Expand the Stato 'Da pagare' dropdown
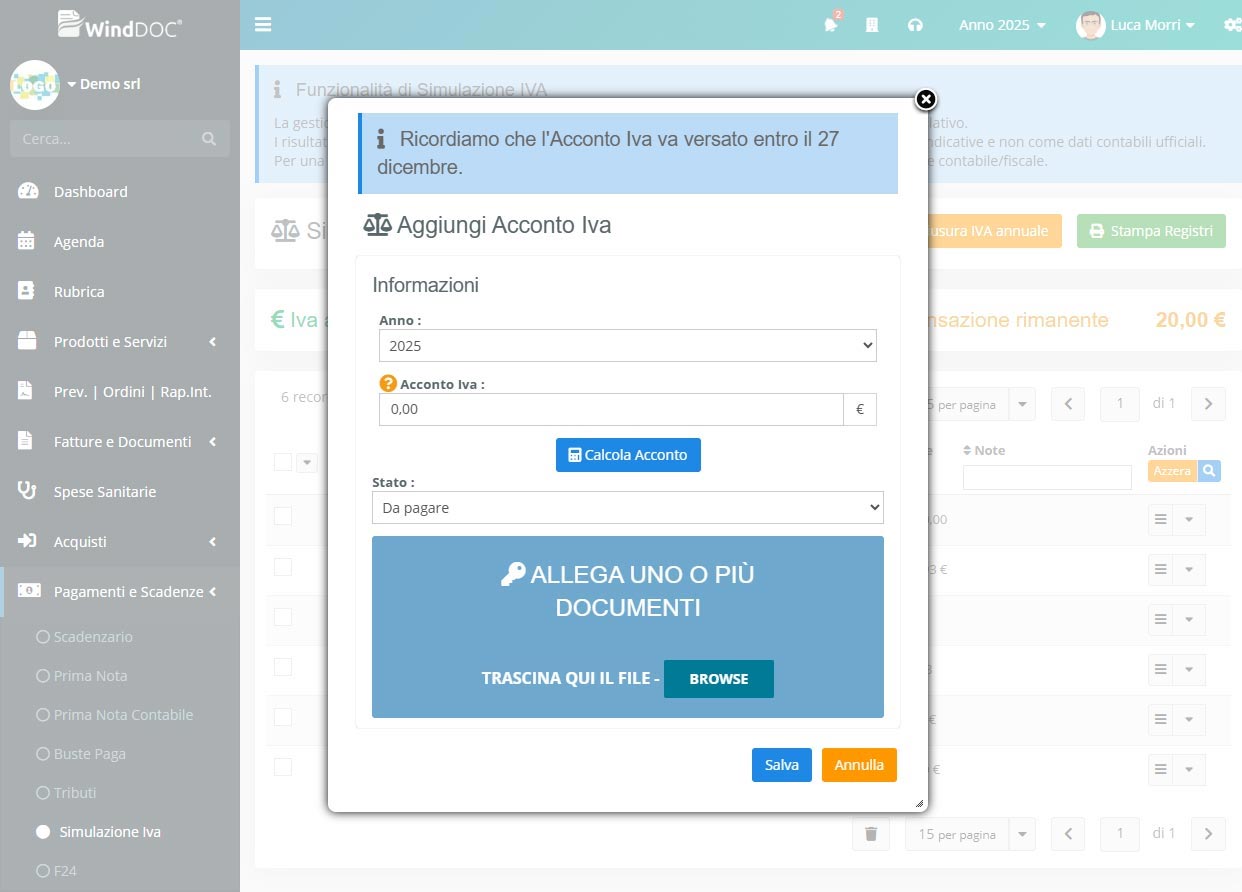The image size is (1242, 892). [627, 508]
